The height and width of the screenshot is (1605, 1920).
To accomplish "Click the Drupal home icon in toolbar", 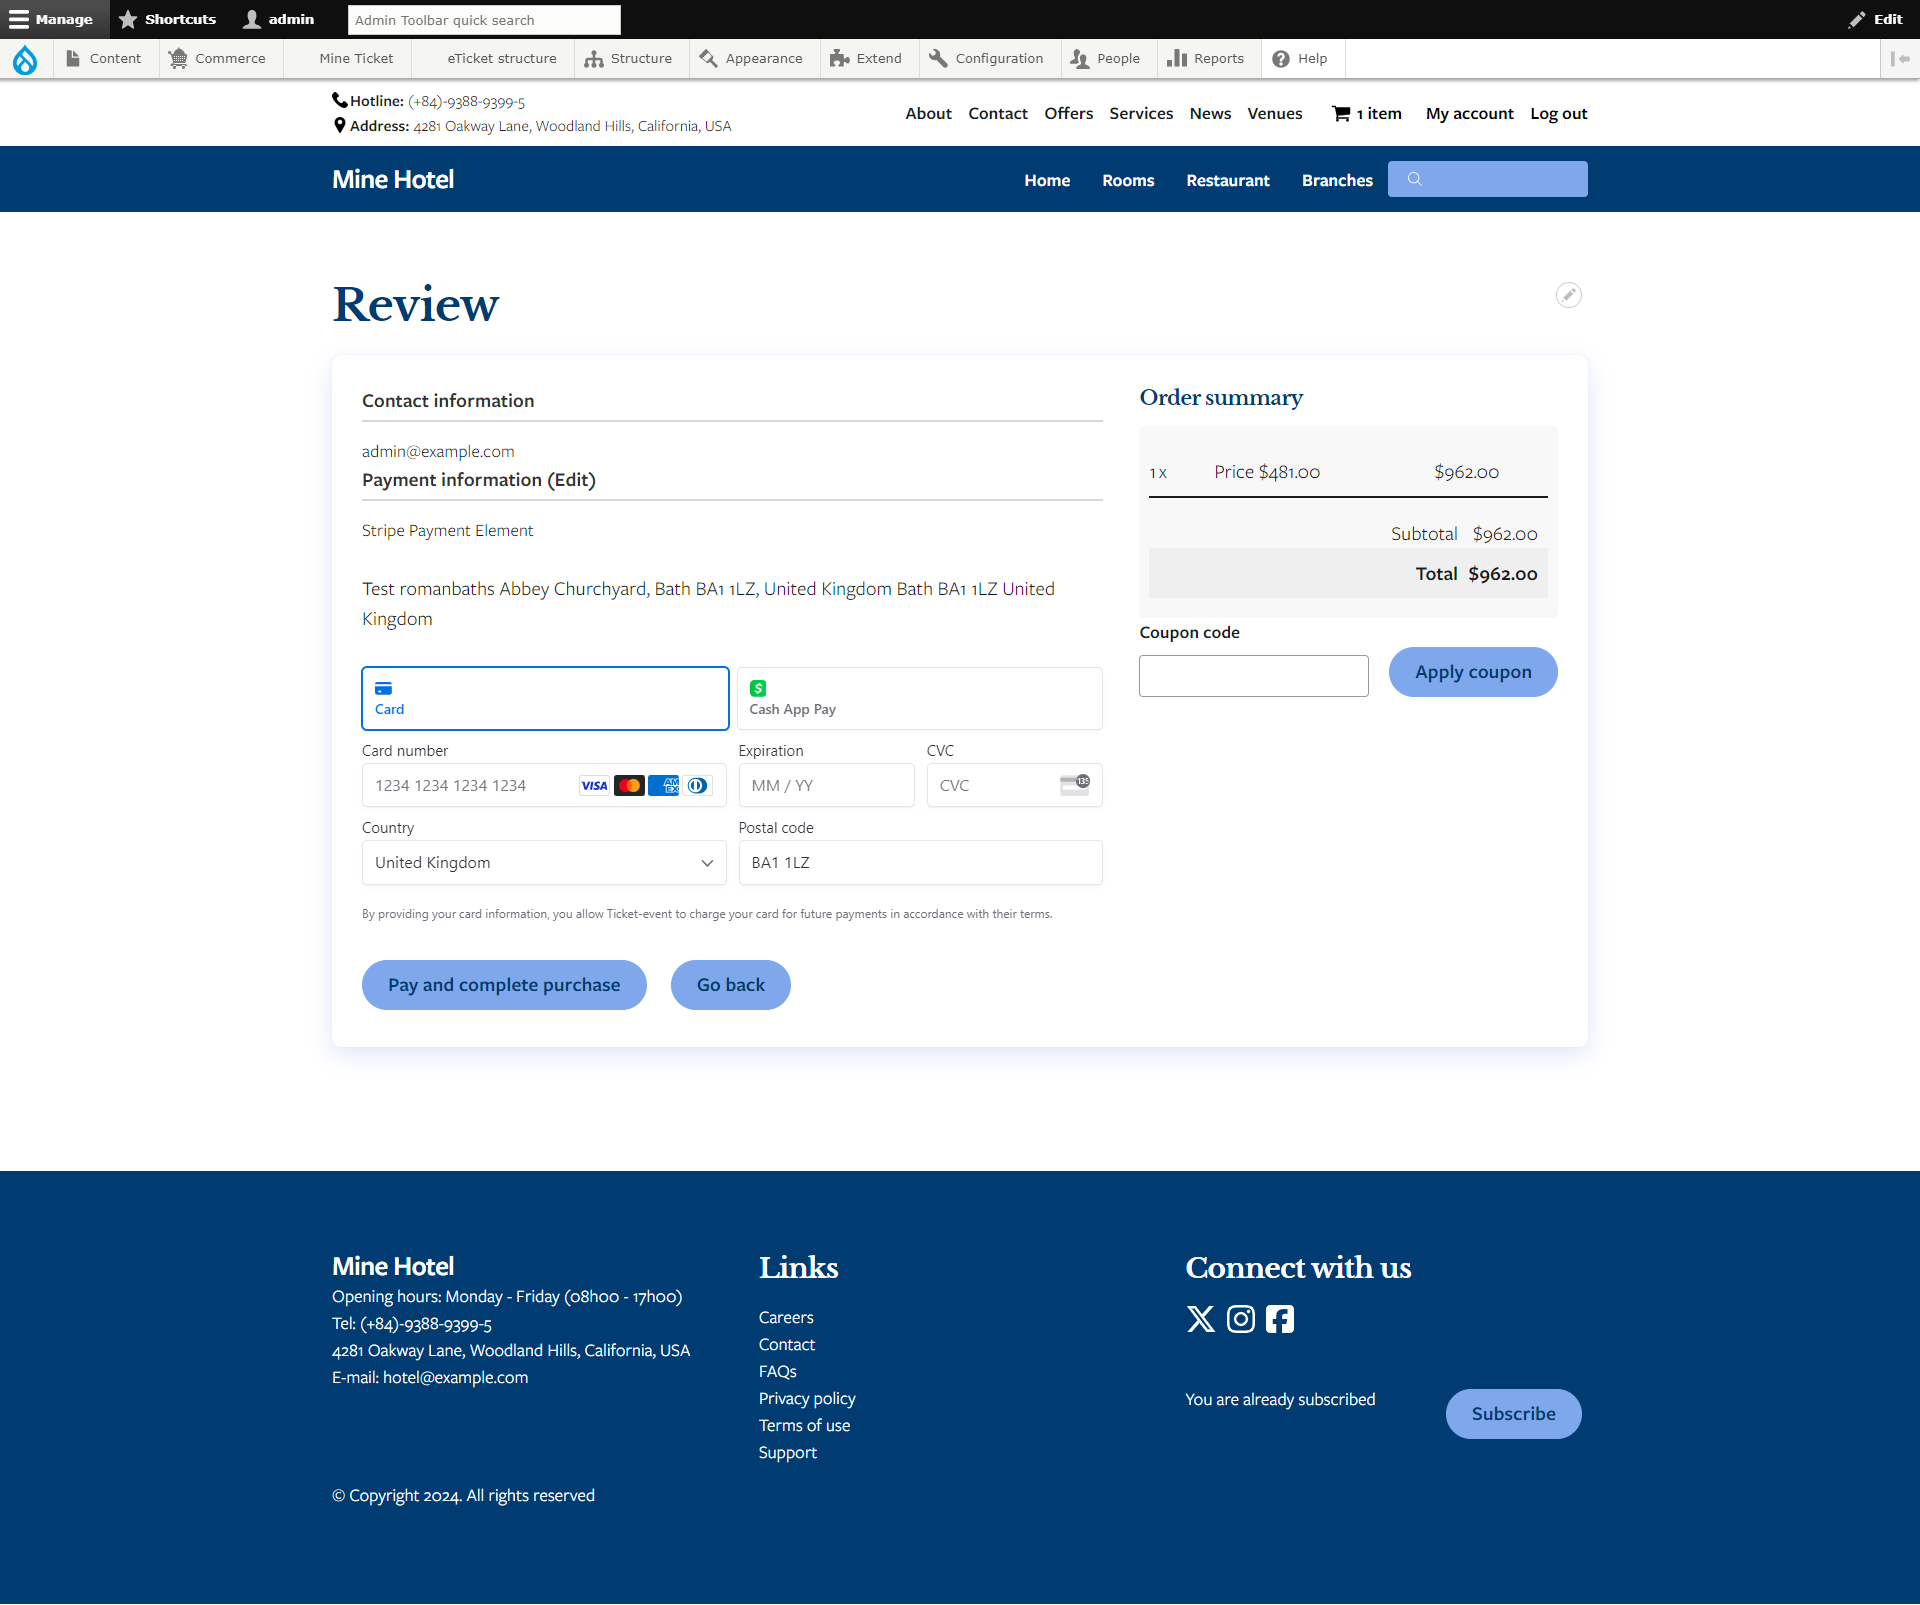I will tap(27, 59).
